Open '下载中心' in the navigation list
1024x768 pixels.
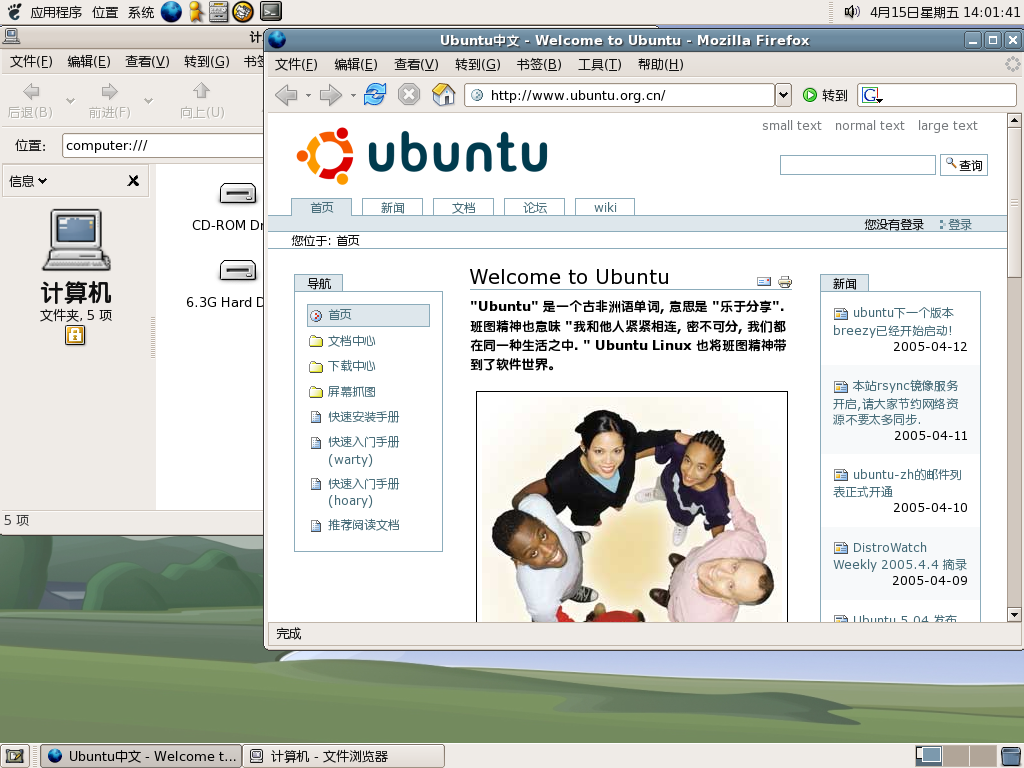351,366
